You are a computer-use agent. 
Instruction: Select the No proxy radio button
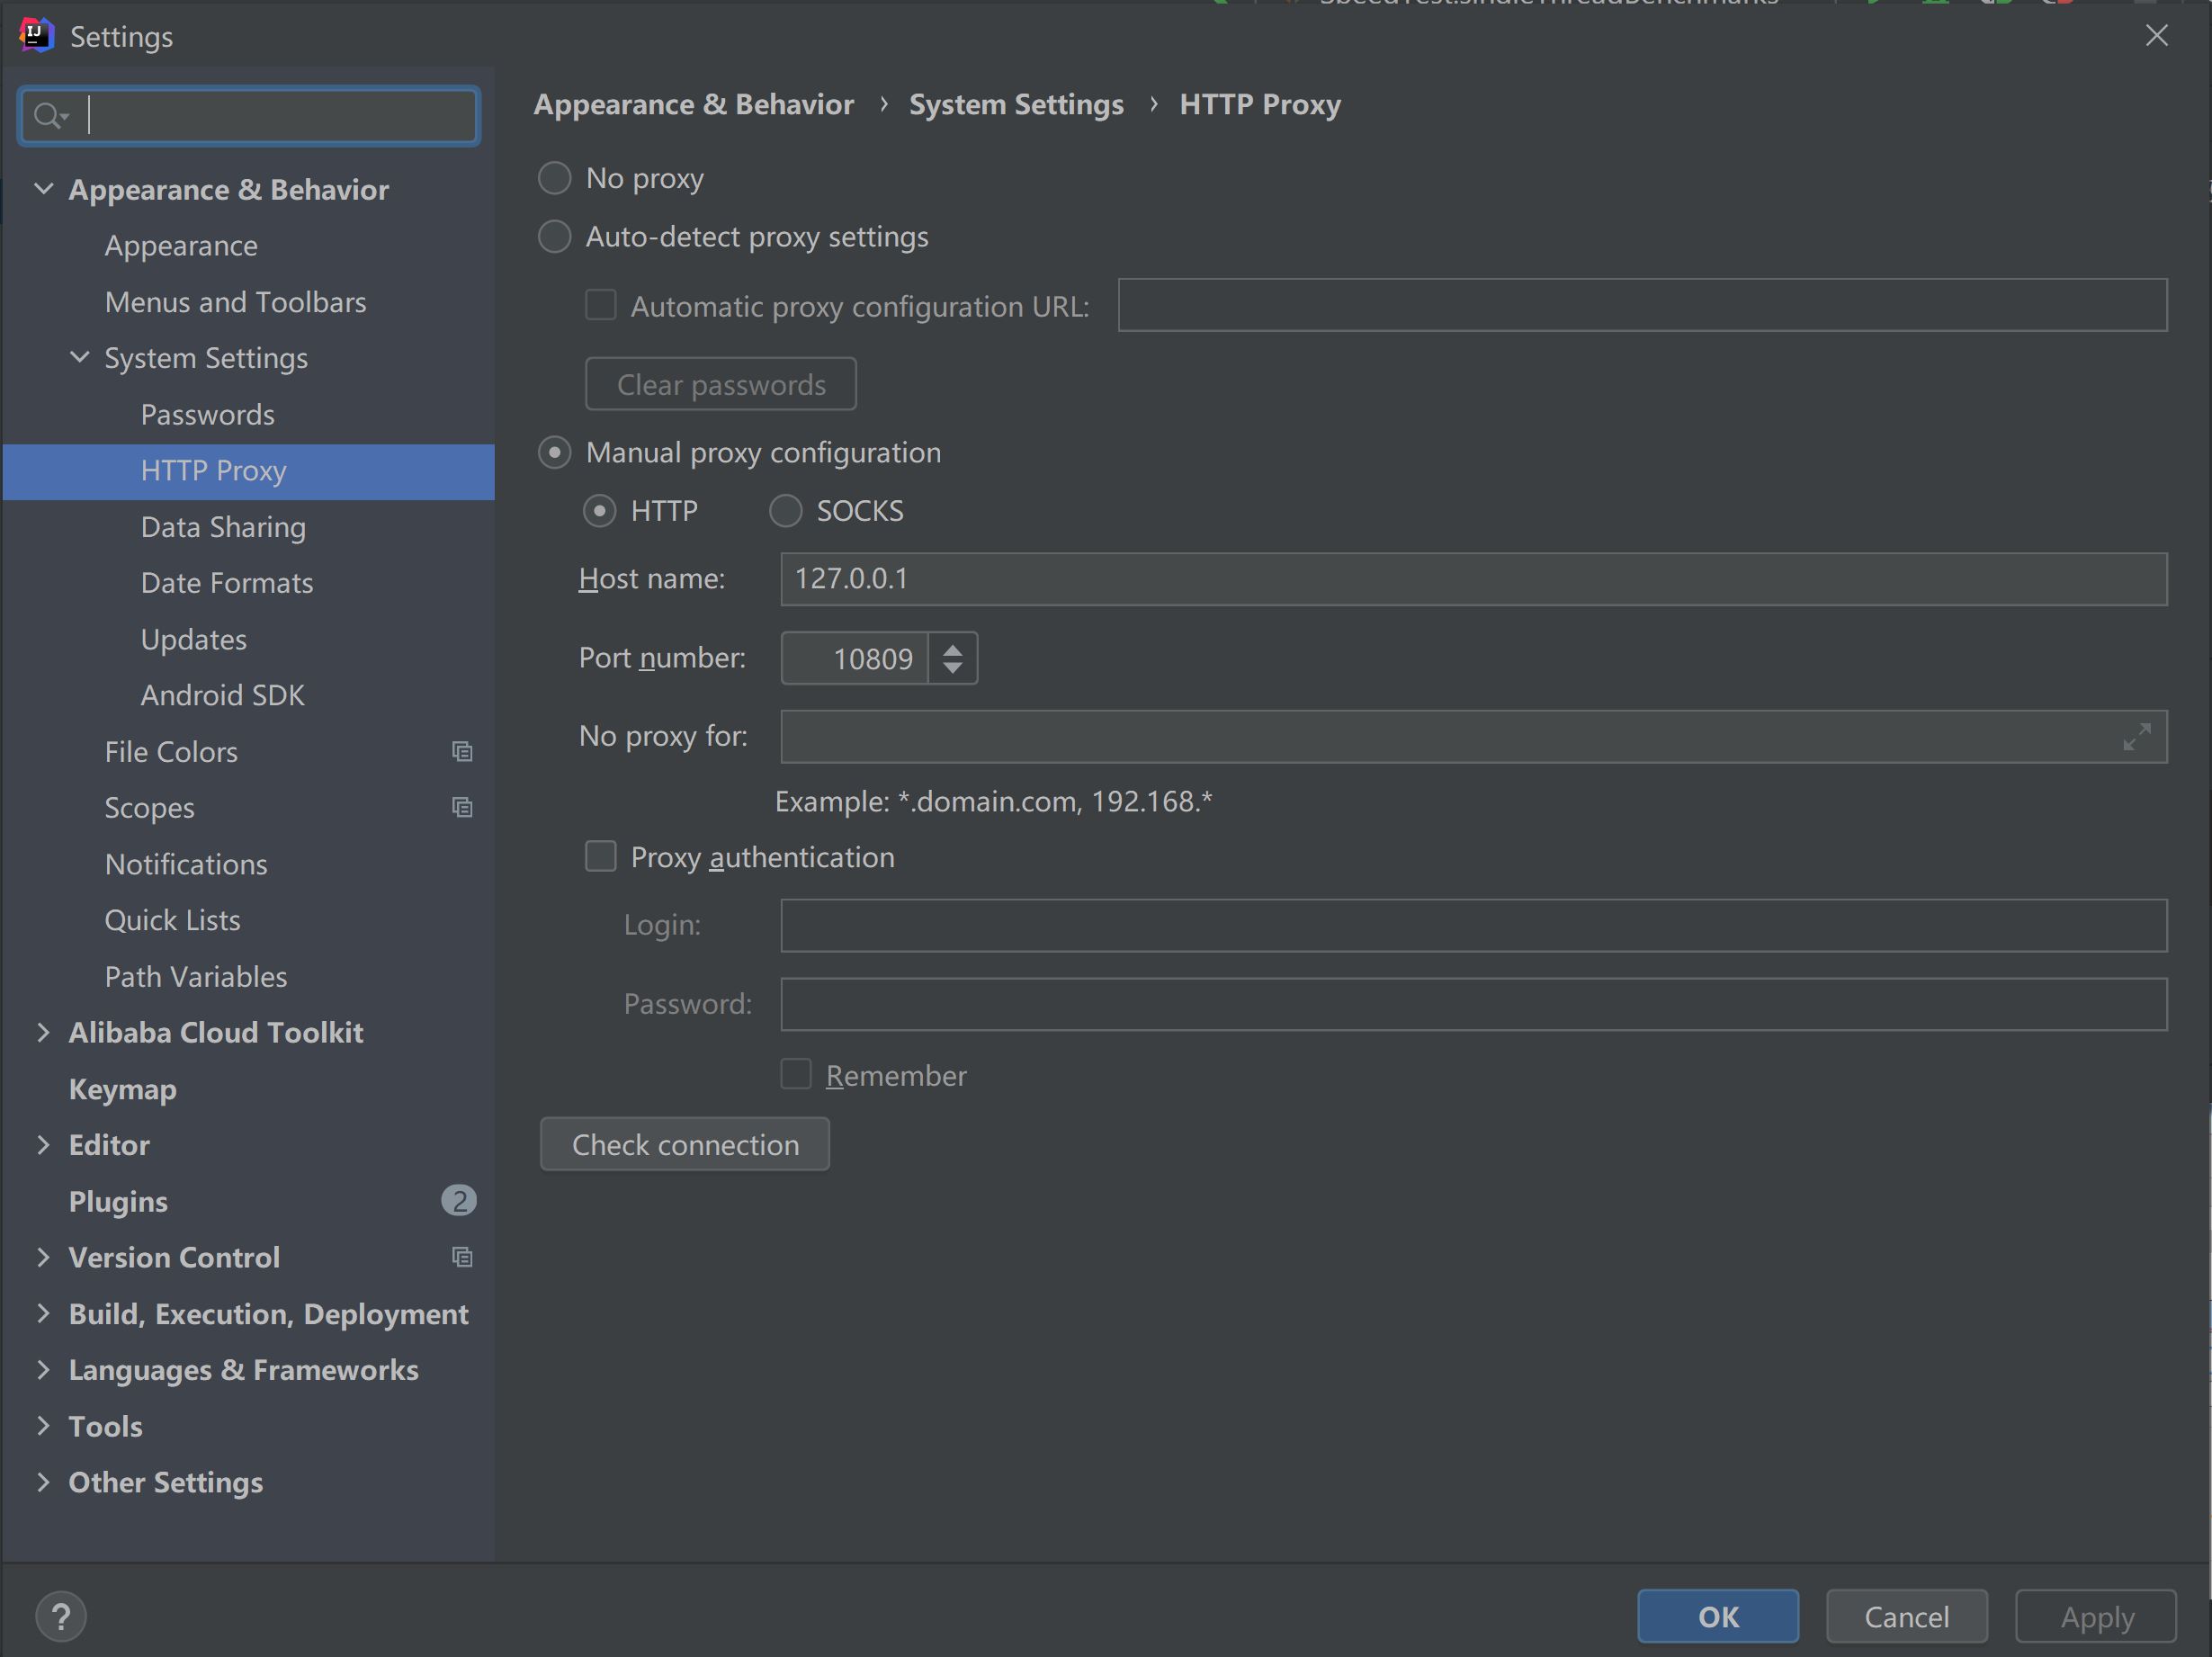[x=555, y=178]
